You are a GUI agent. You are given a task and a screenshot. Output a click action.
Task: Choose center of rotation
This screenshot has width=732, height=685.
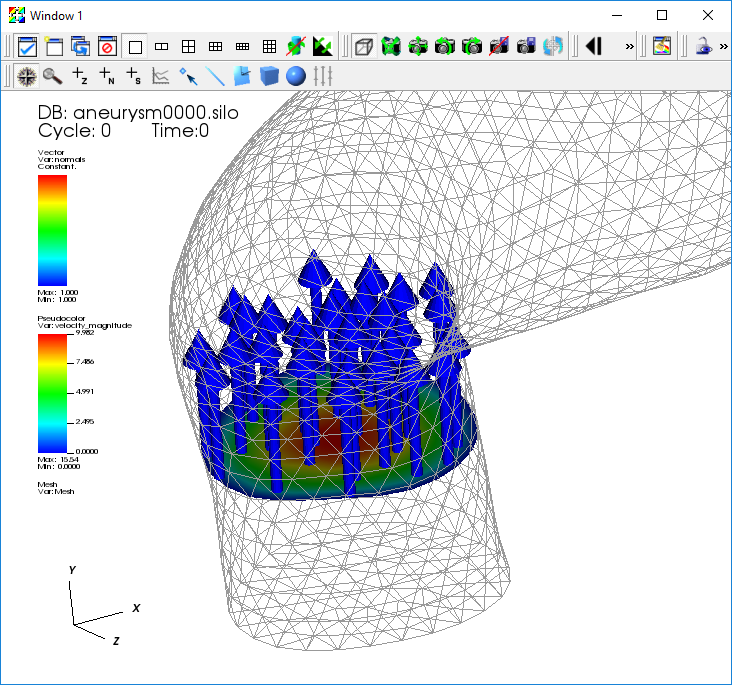coord(553,47)
